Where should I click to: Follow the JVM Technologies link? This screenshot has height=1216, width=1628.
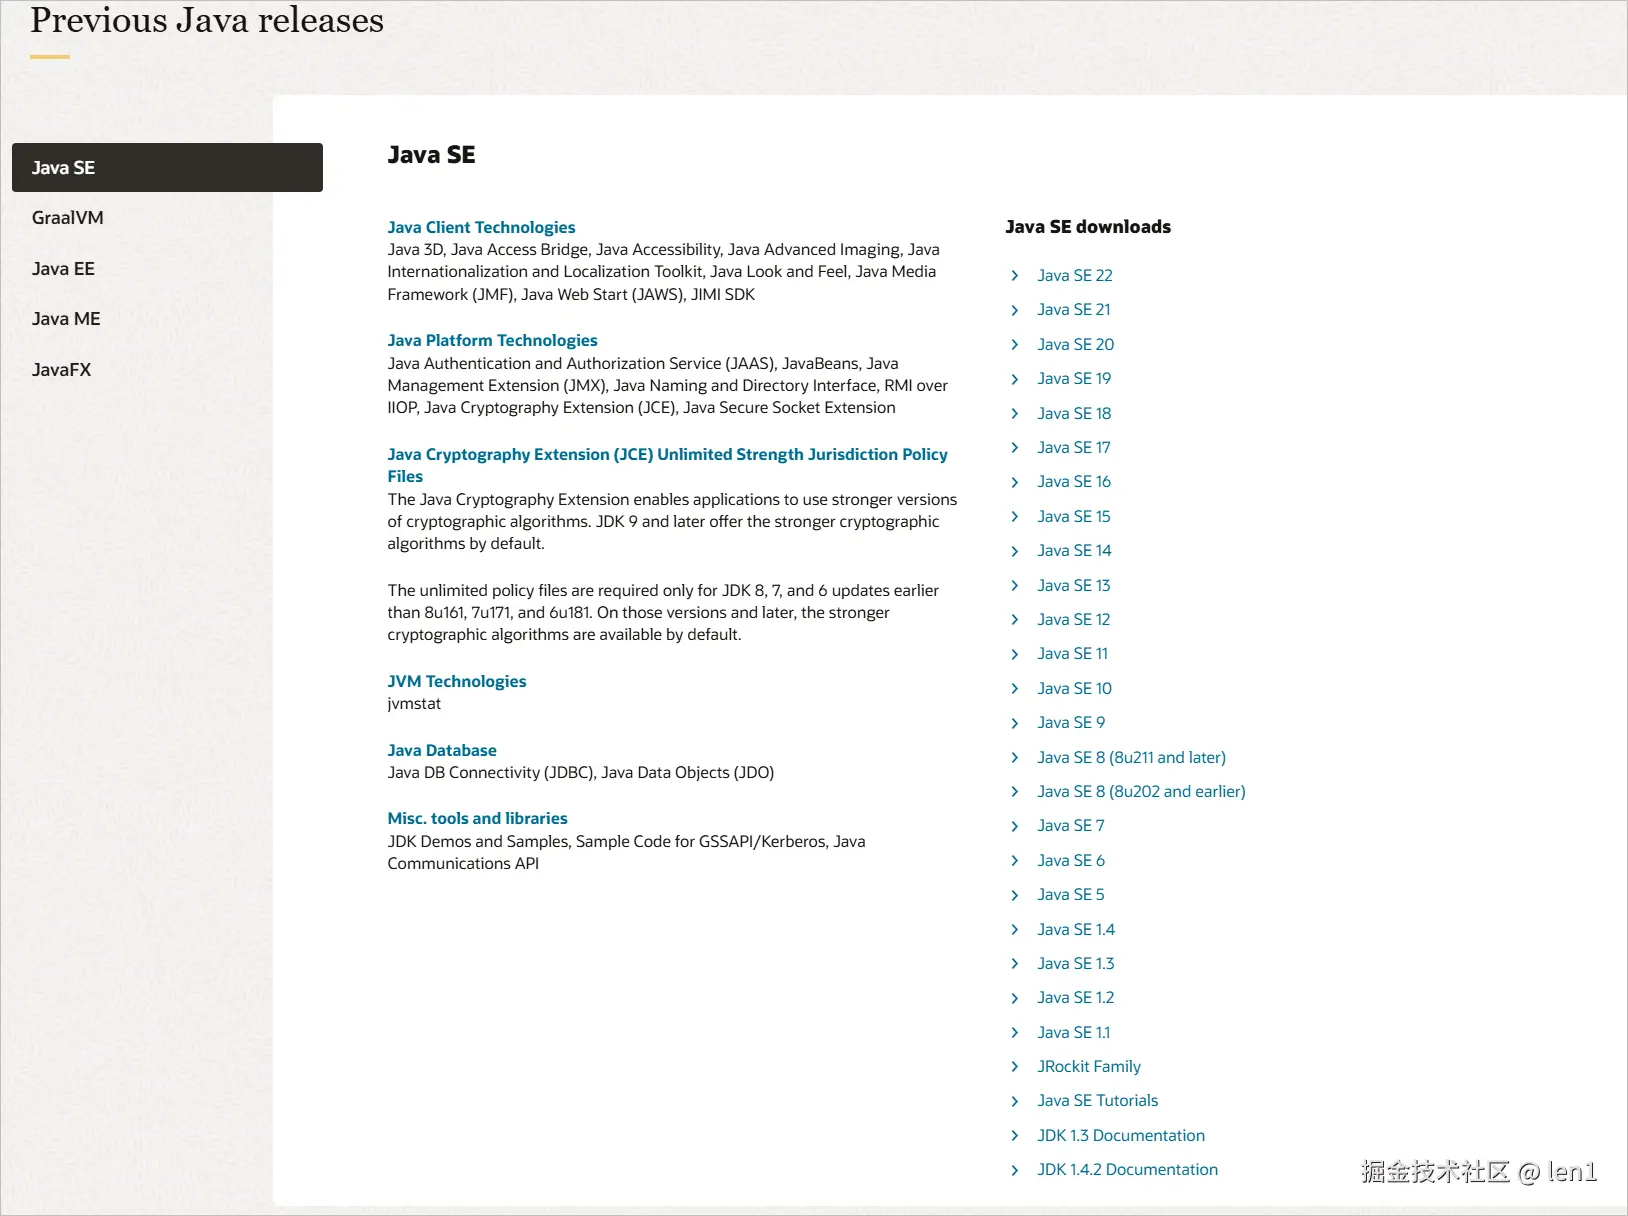click(456, 681)
